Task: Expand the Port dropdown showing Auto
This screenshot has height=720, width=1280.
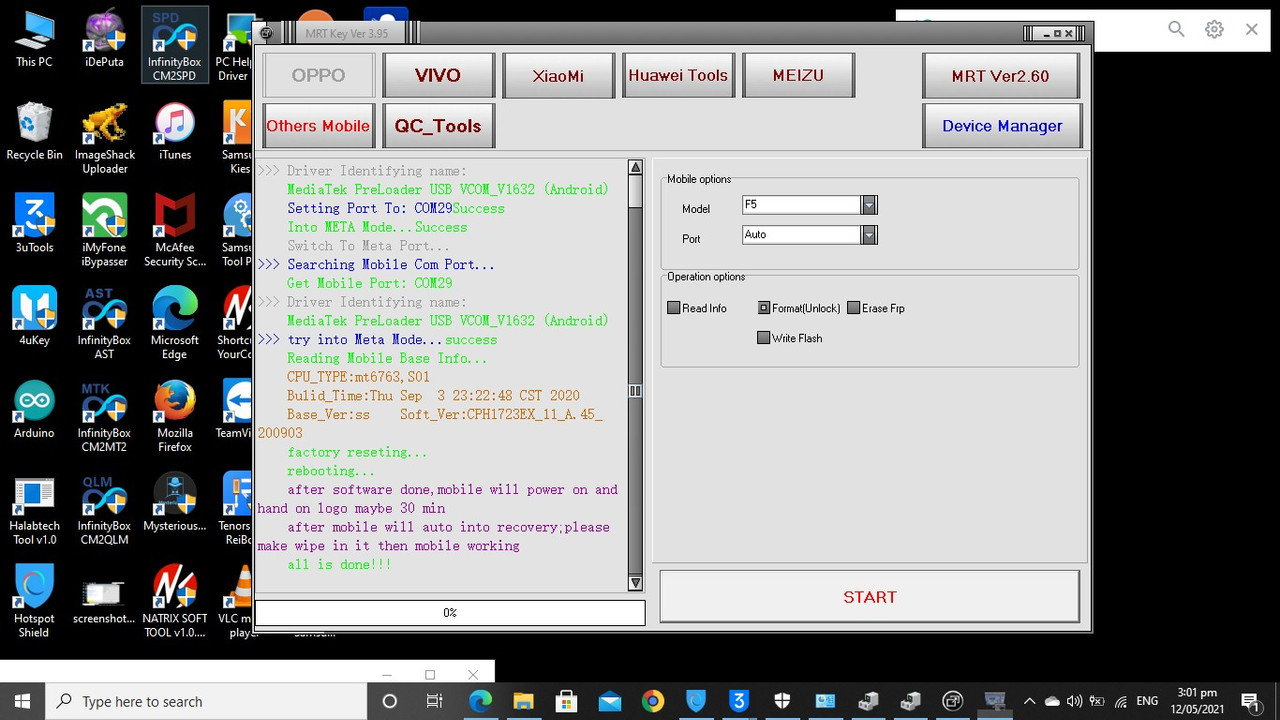Action: [868, 235]
